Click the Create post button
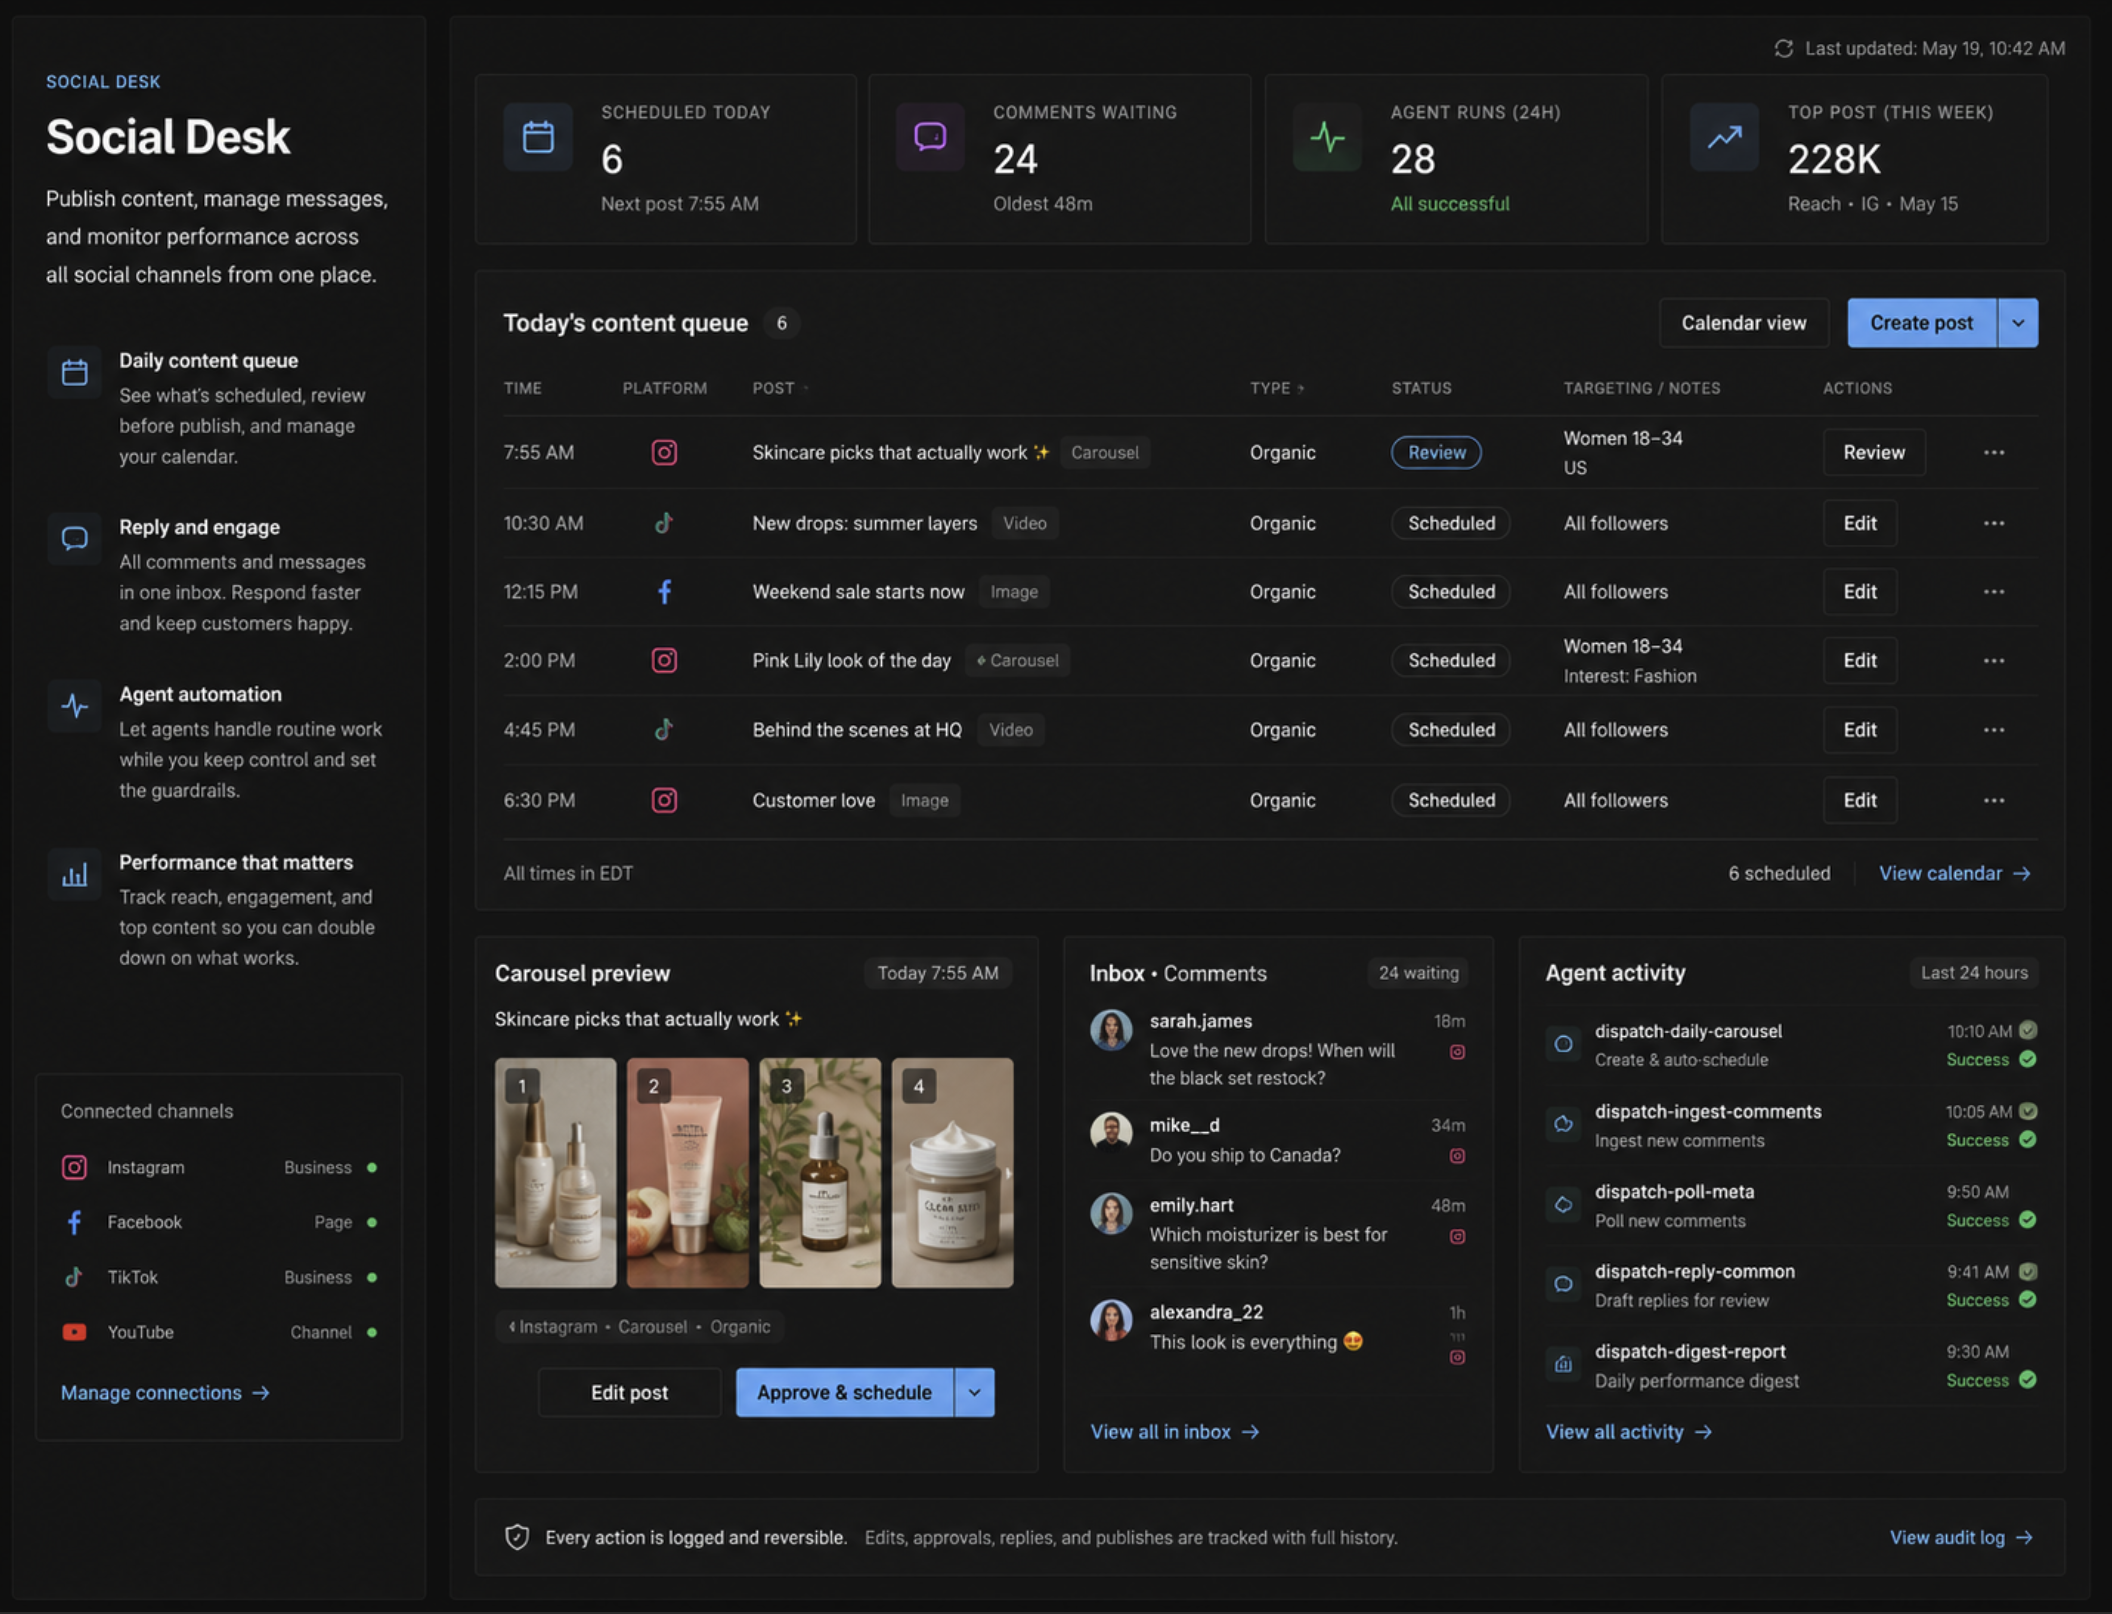Screen dimensions: 2112x1614 pos(1921,323)
